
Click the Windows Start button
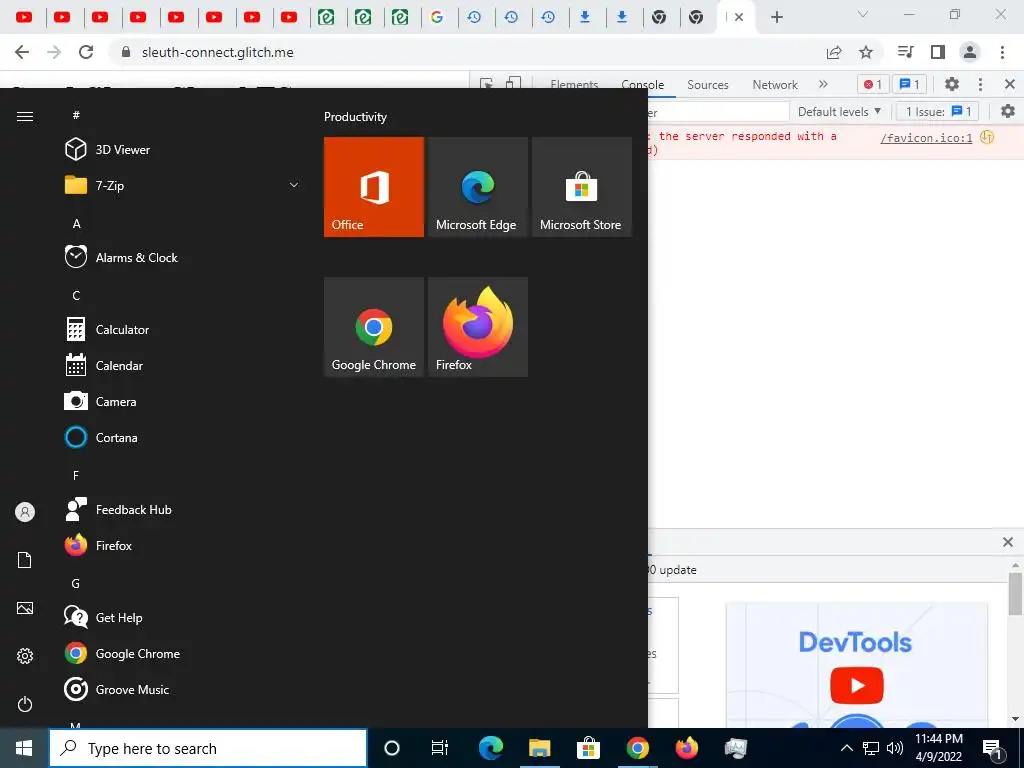point(24,748)
